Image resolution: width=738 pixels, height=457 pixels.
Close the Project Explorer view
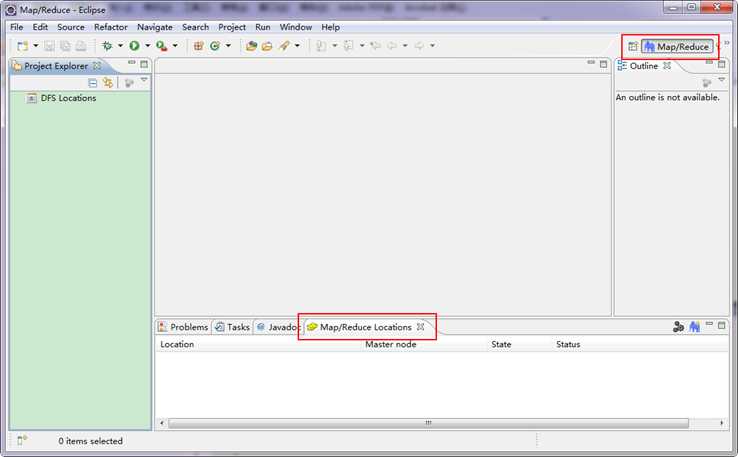(97, 66)
